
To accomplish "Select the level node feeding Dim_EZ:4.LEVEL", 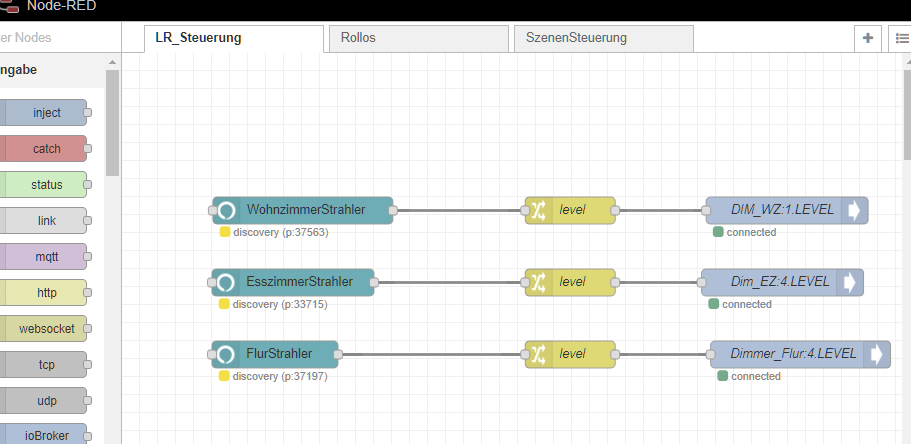I will (570, 282).
